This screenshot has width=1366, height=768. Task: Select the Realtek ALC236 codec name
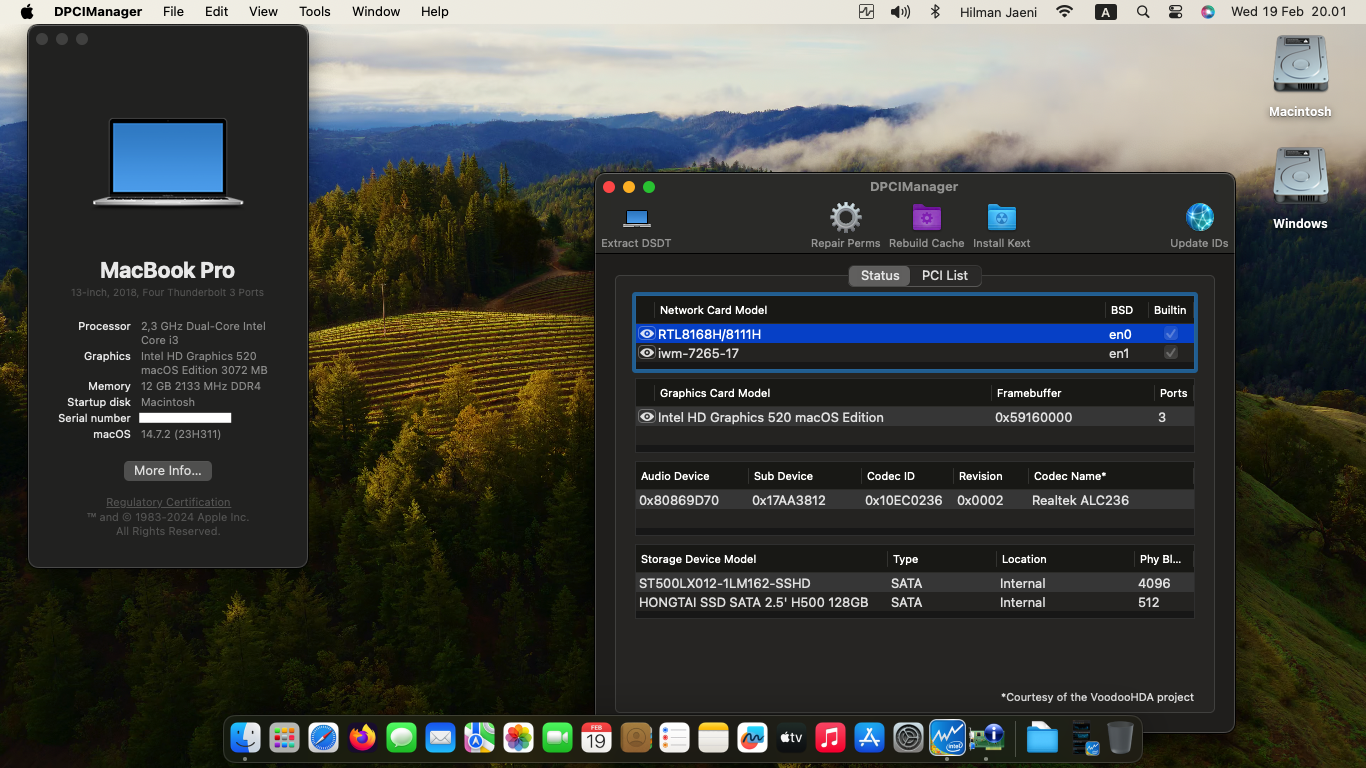point(1080,500)
